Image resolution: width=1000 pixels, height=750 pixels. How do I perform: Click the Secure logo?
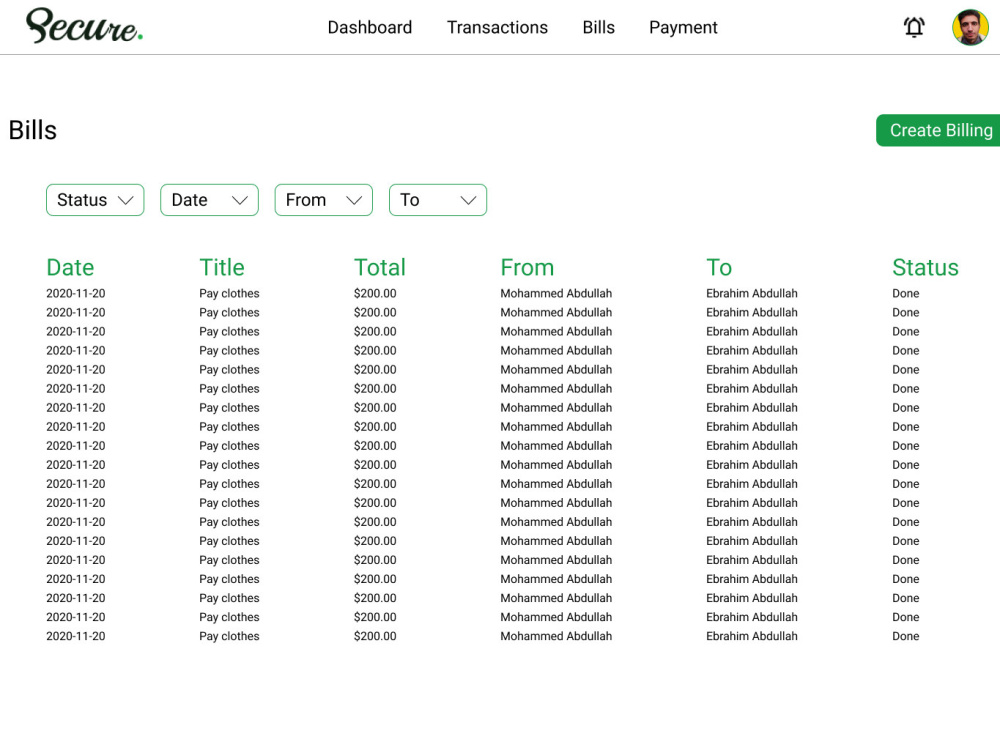[x=84, y=26]
